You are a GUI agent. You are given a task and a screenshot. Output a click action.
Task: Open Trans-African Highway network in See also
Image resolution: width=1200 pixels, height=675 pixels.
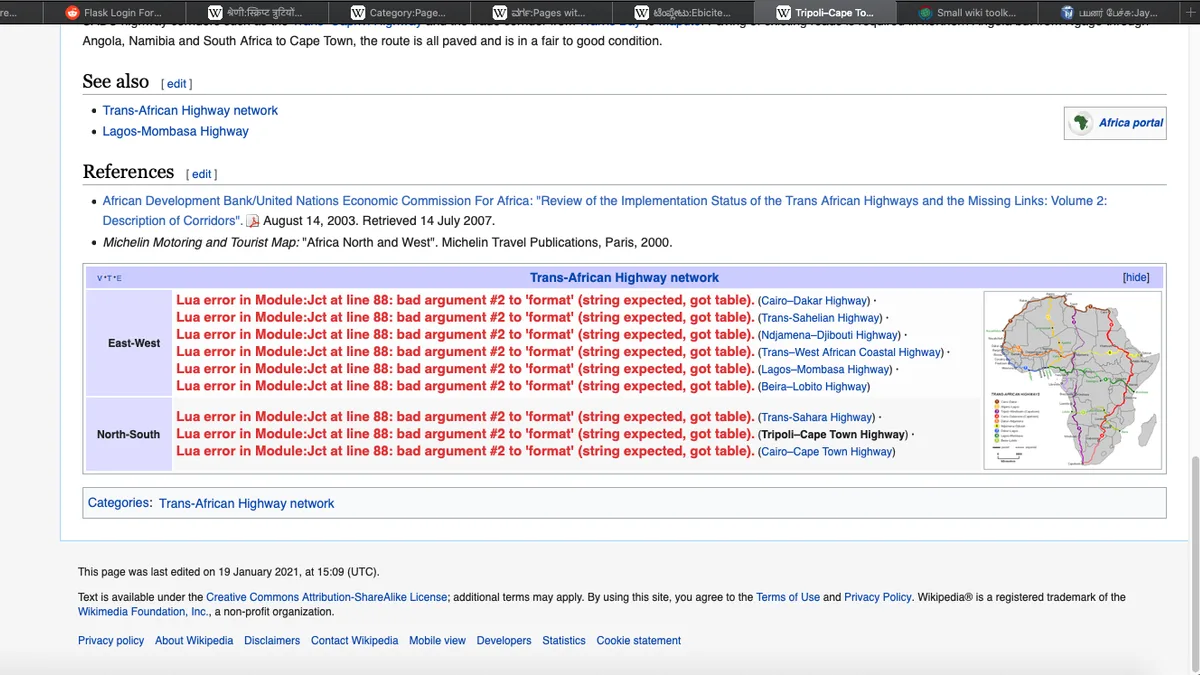[190, 111]
